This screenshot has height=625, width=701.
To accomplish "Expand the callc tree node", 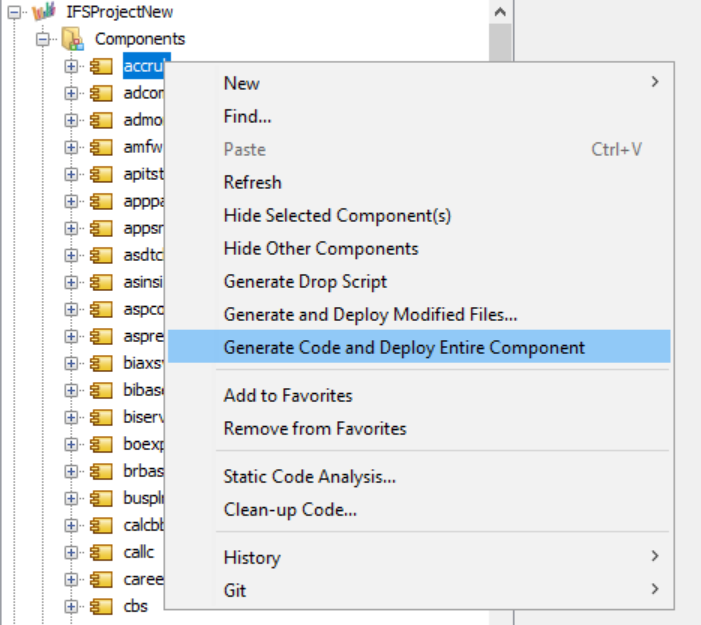I will [x=71, y=552].
